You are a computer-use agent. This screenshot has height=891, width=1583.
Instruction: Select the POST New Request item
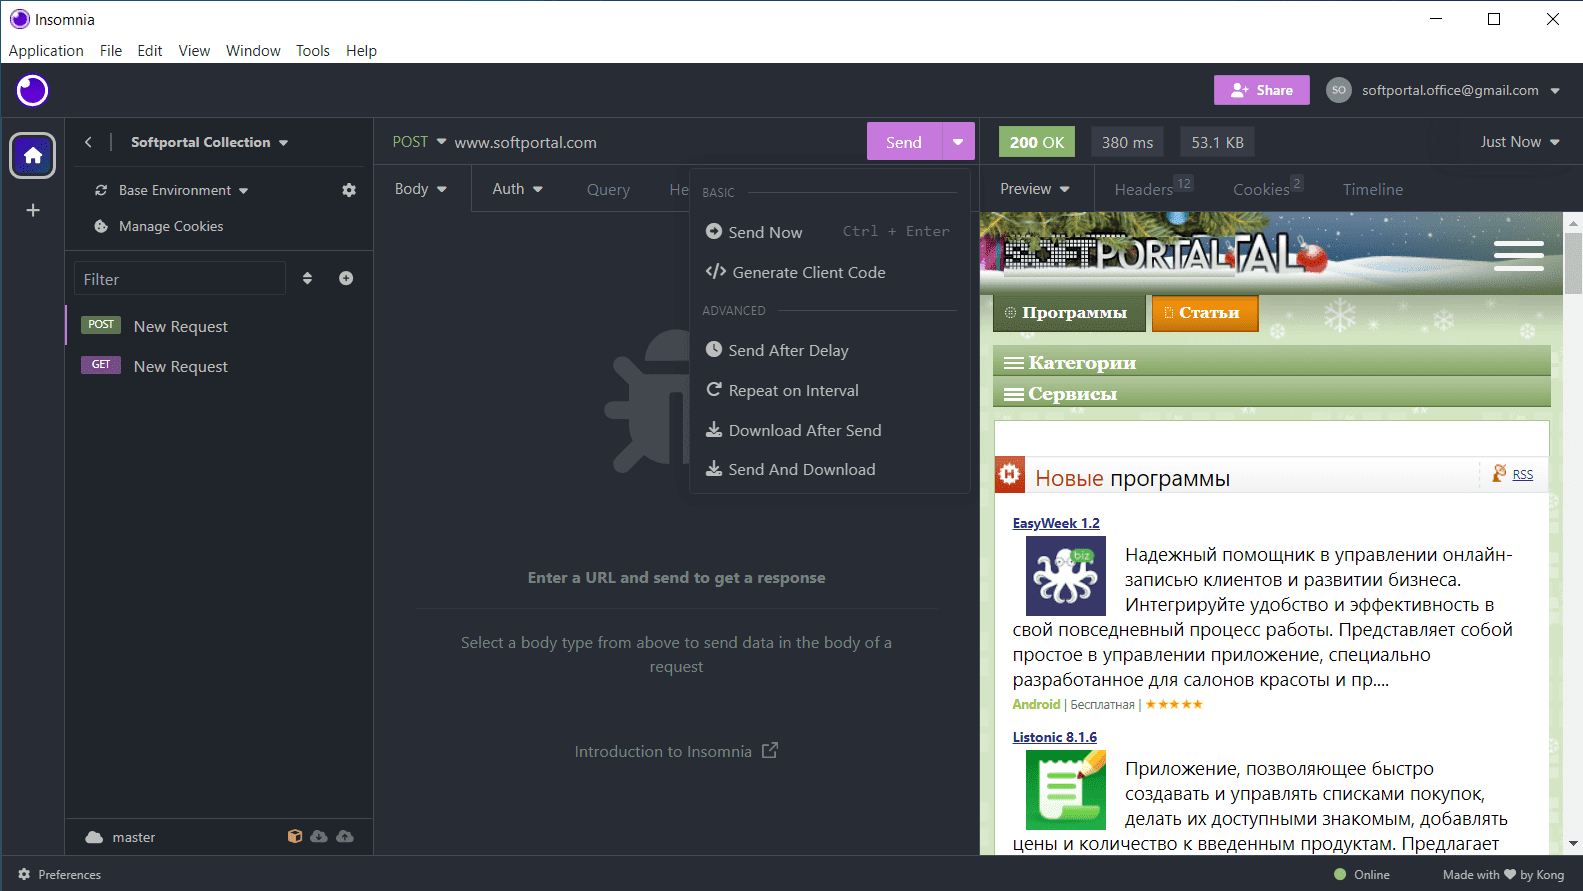point(219,326)
